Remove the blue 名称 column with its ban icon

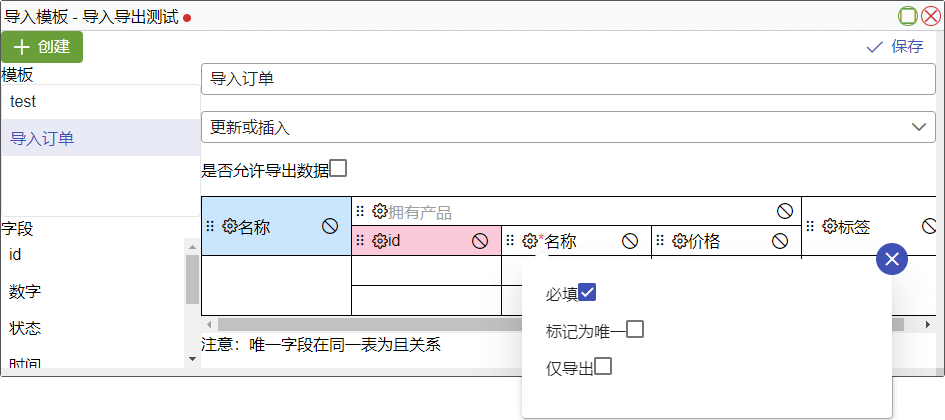point(330,227)
